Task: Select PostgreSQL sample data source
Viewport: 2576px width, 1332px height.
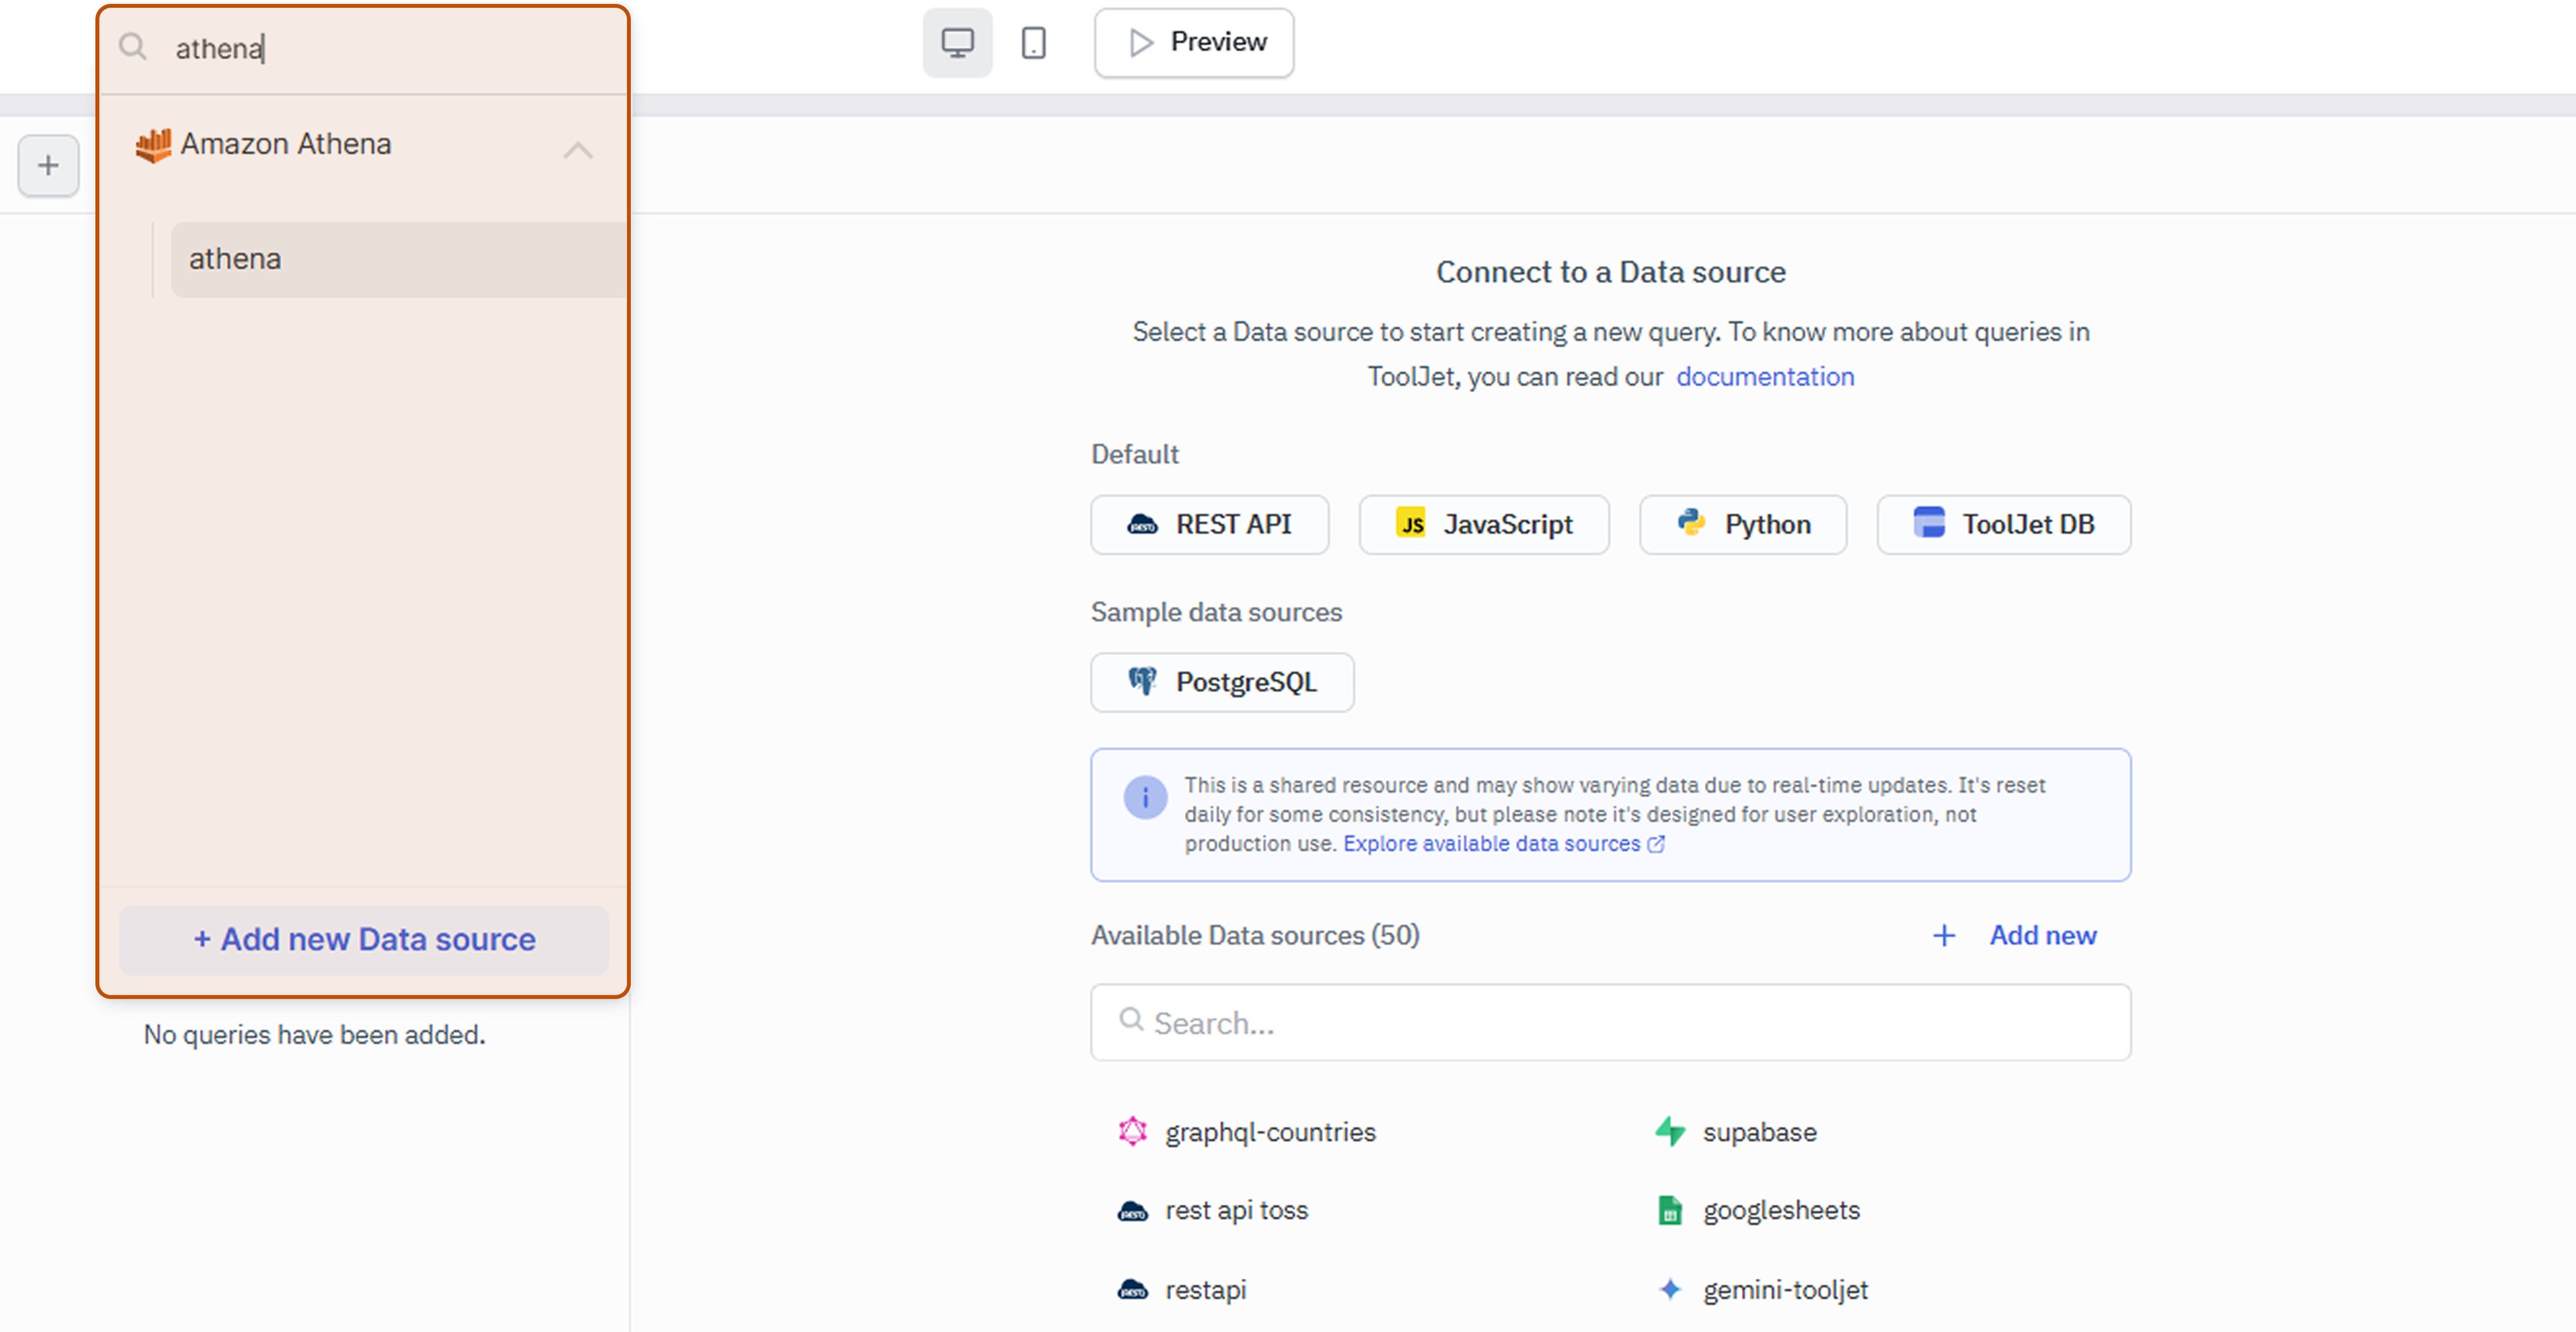Action: [1222, 682]
